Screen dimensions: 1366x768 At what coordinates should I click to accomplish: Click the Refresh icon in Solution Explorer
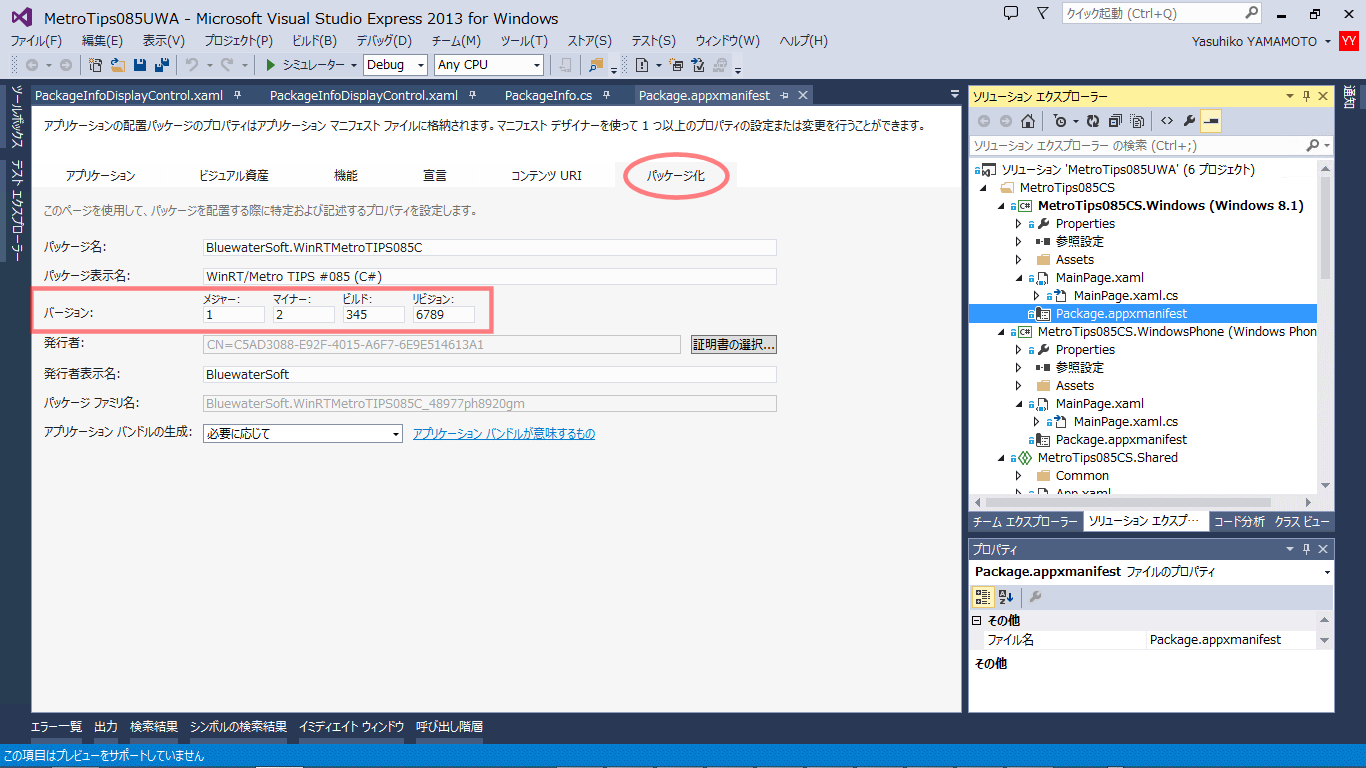tap(1093, 121)
